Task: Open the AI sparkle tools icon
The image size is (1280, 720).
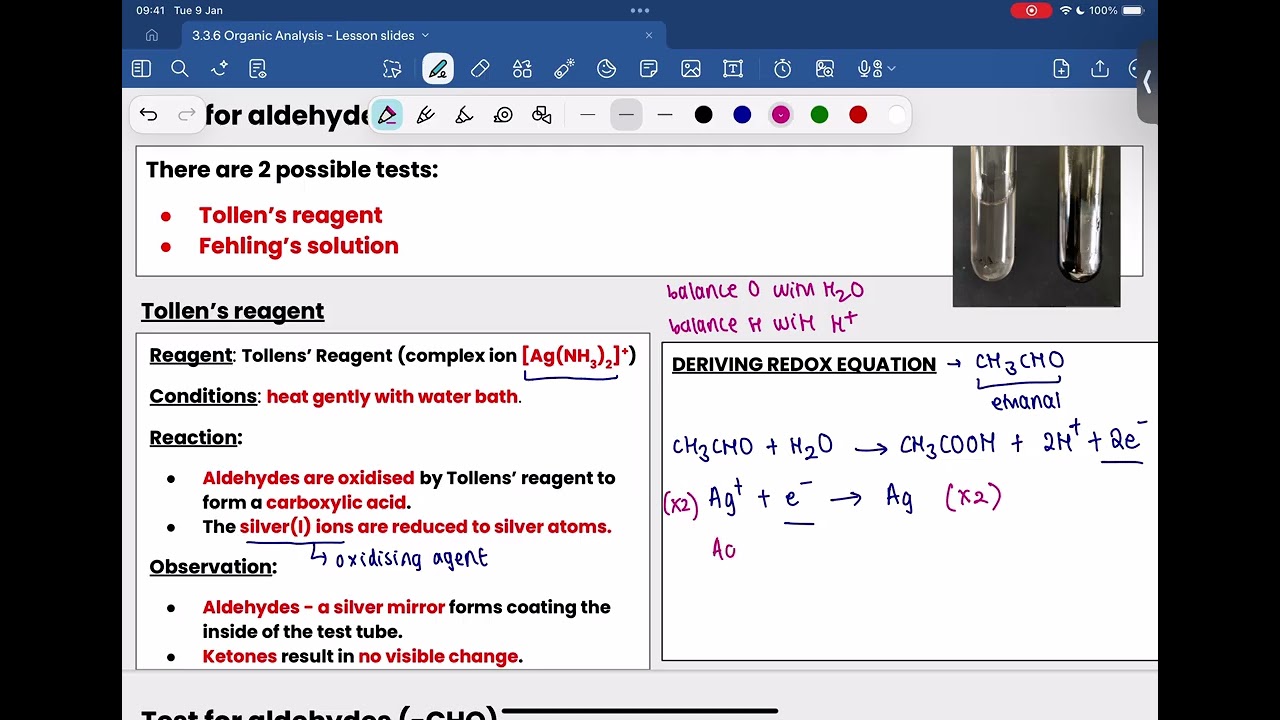Action: tap(219, 69)
